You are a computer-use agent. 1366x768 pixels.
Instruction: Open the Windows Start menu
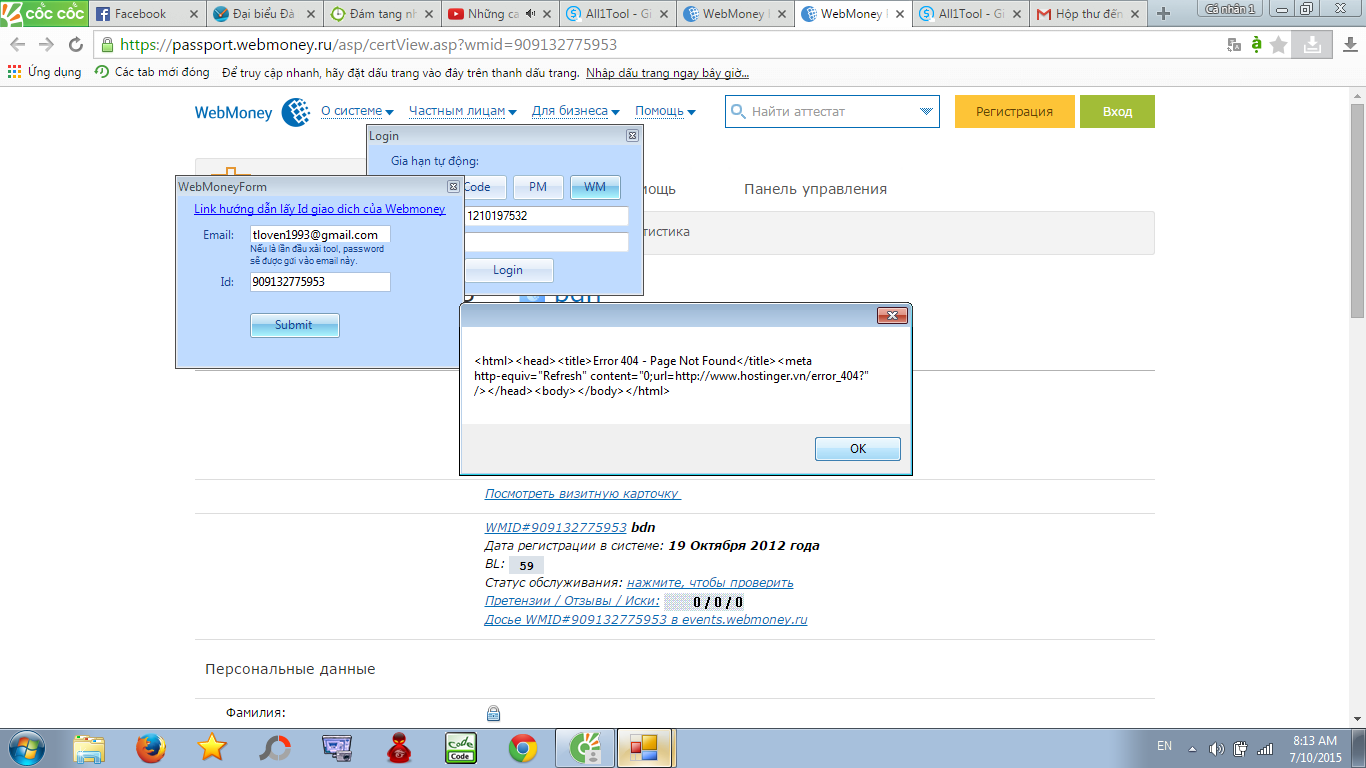tap(25, 747)
